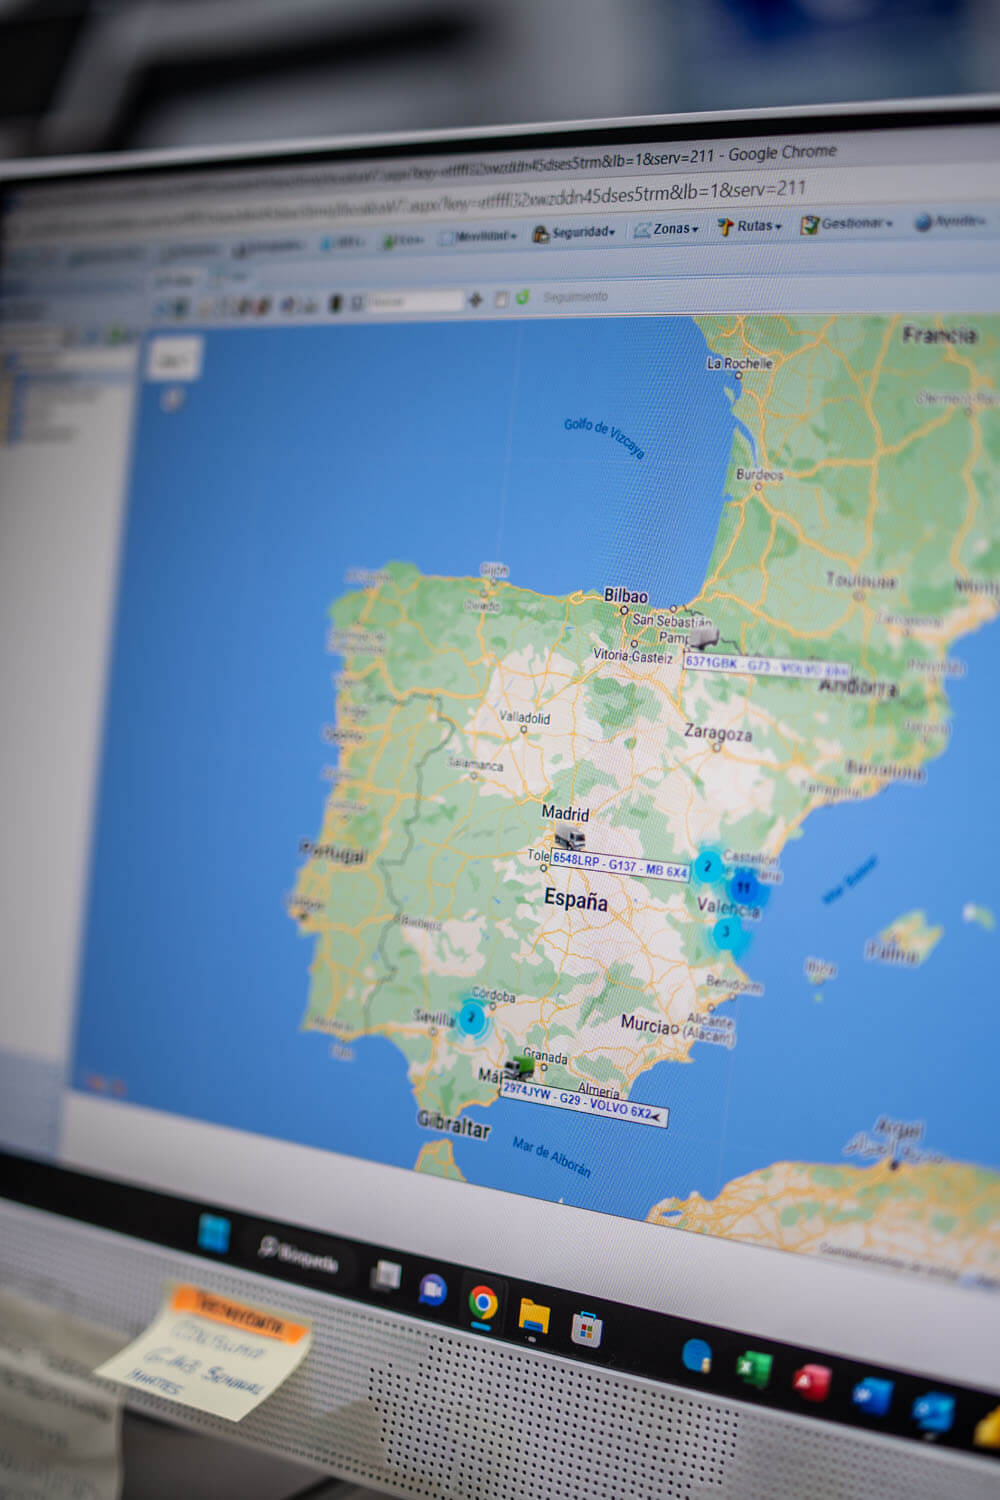Select vehicle label 2974JYW - G29 - VOLVO 6X2
This screenshot has height=1500, width=1000.
(x=582, y=1102)
